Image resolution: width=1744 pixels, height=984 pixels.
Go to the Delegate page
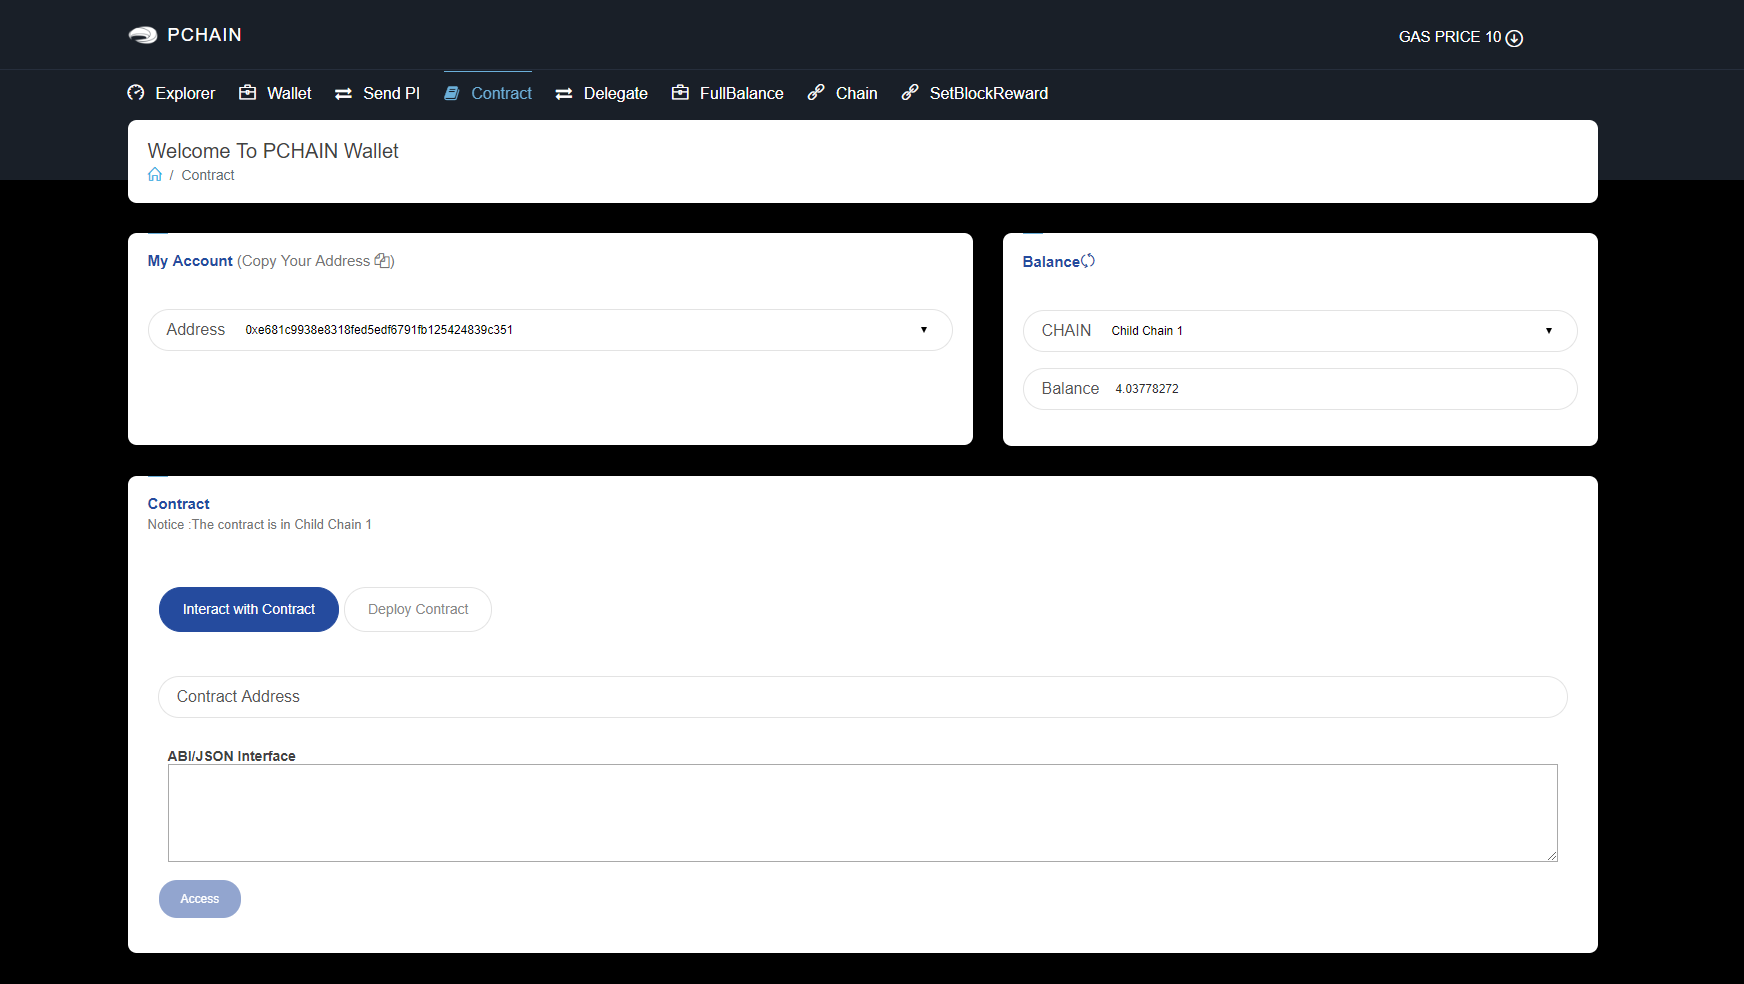click(x=602, y=93)
